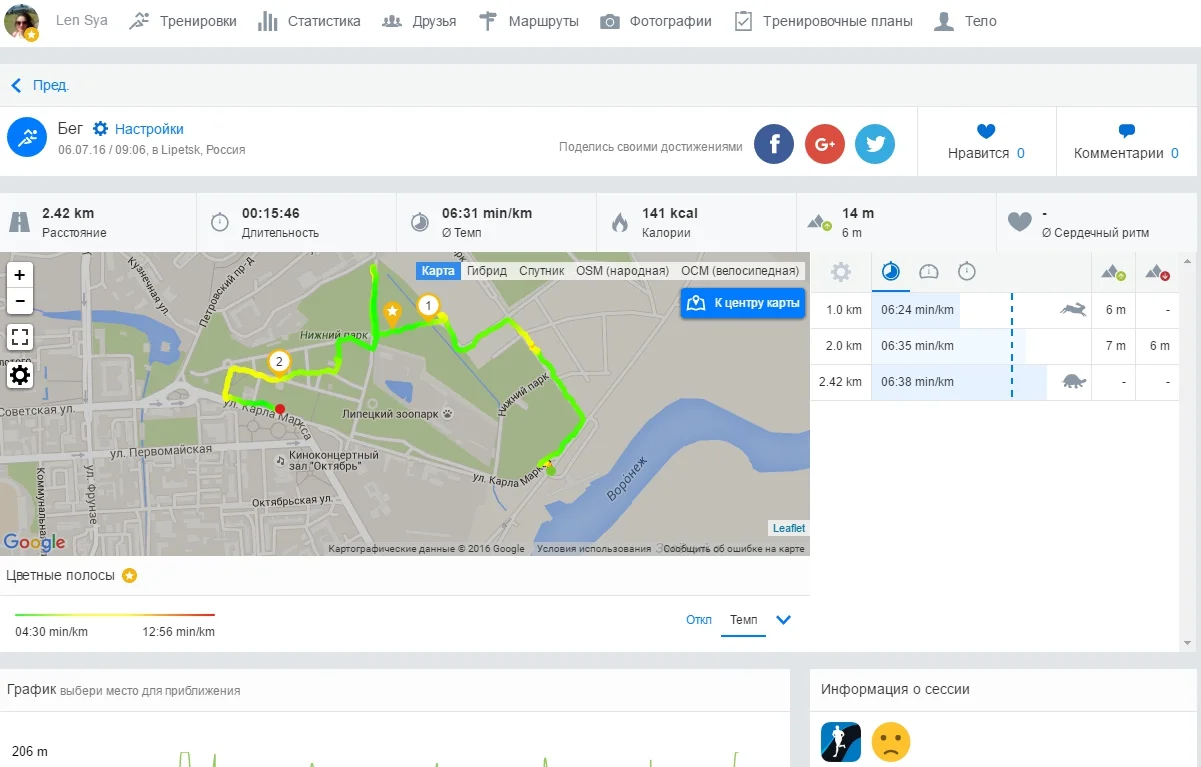This screenshot has height=767, width=1201.
Task: Click the Runtastic app icon in session info
Action: (x=841, y=743)
